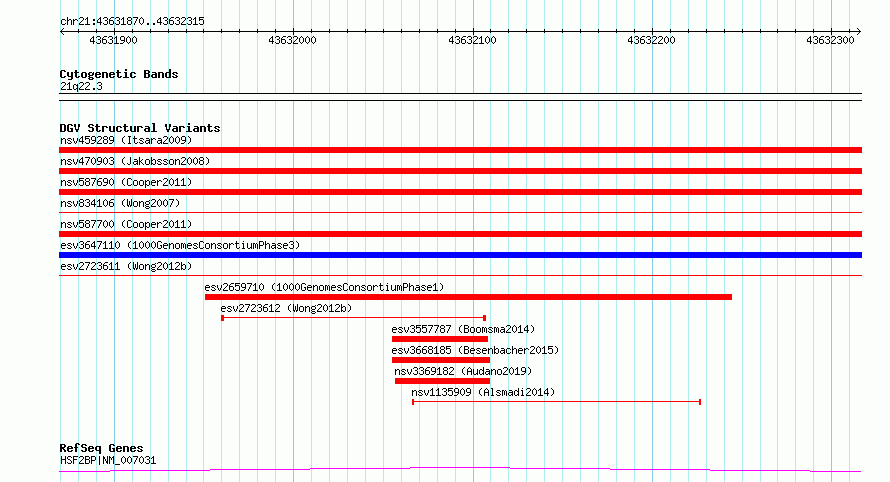The image size is (890, 482).
Task: Select the 21q22.3 cytogenetic band label
Action: point(81,86)
